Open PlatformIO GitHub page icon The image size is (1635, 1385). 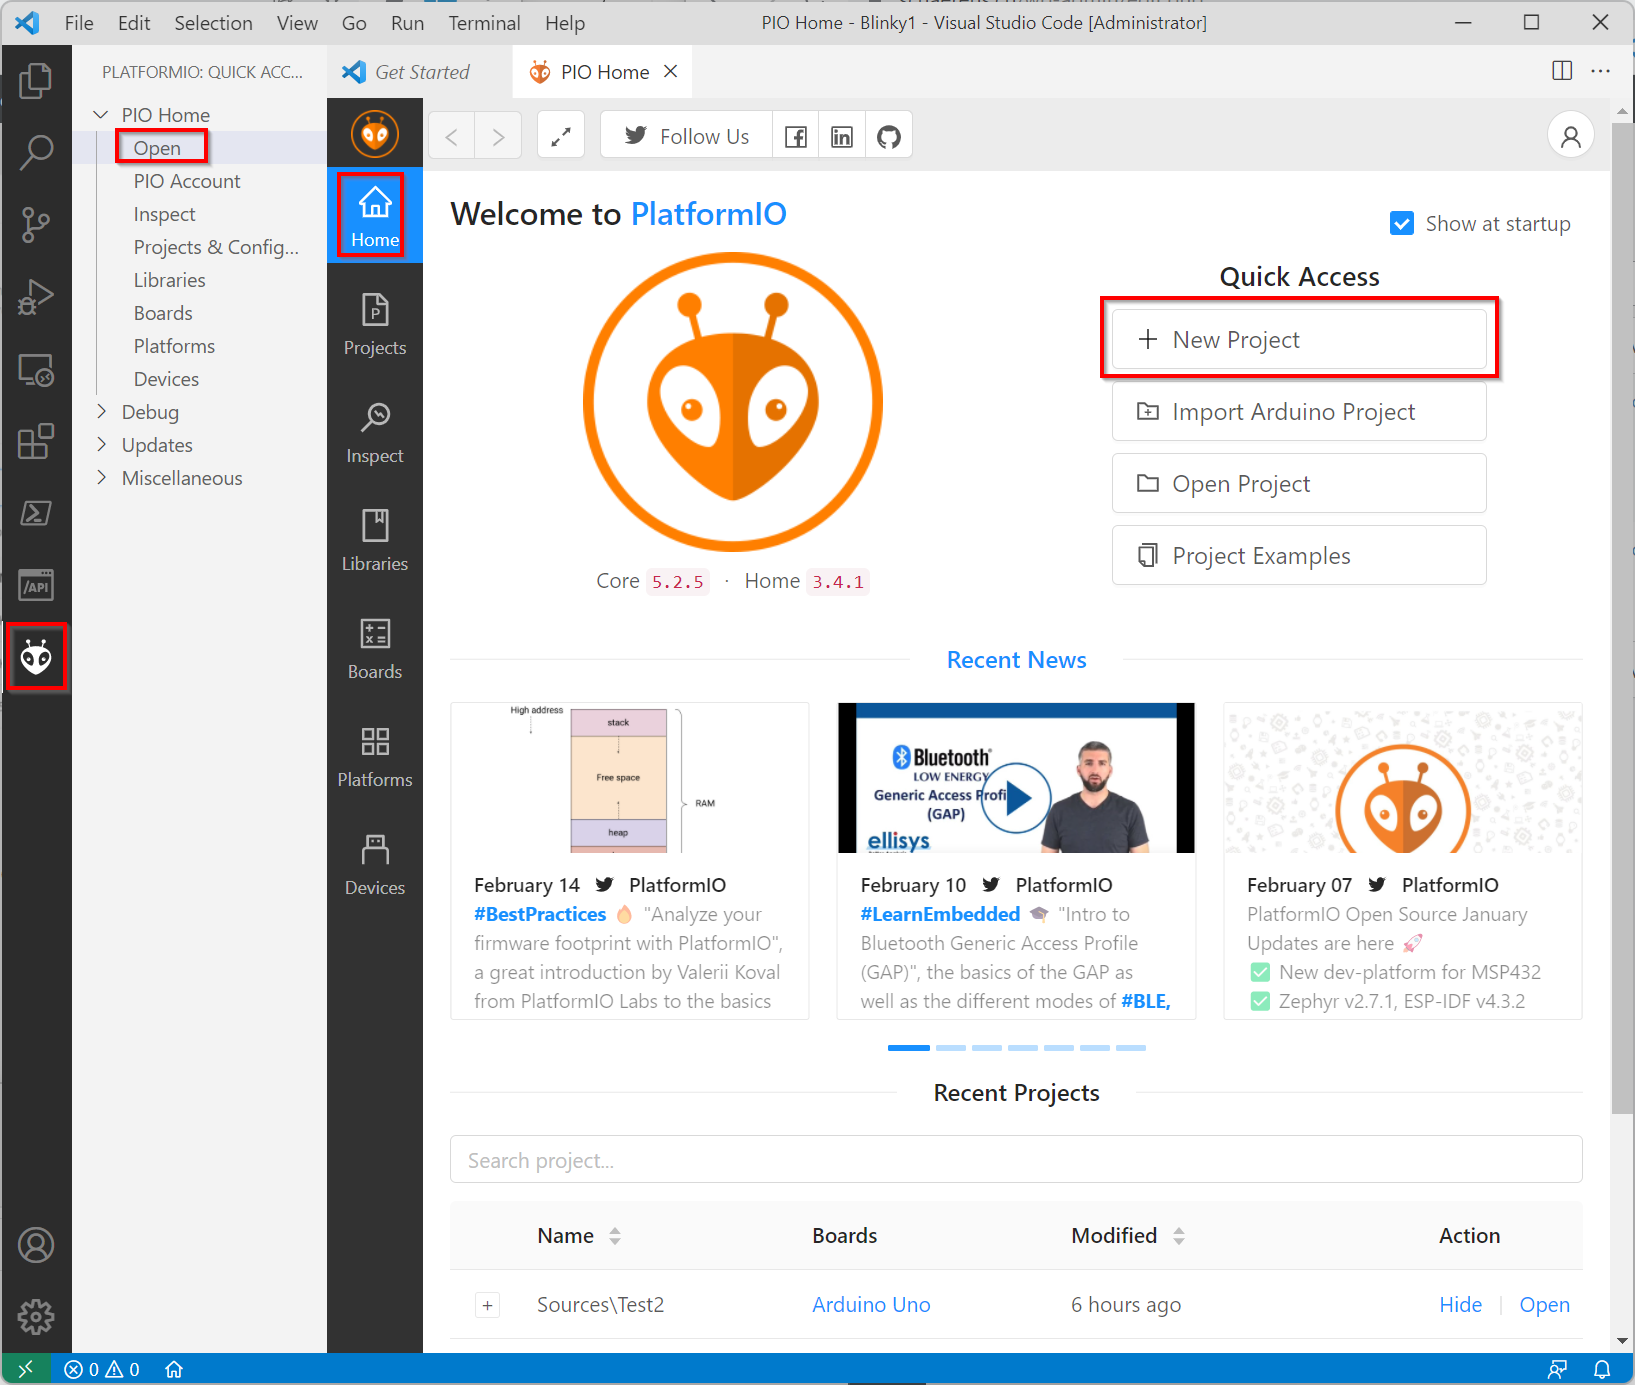tap(889, 136)
